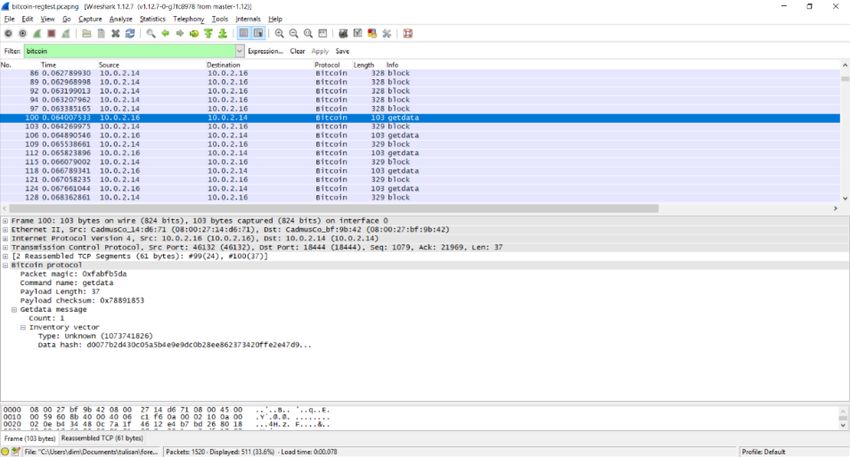The height and width of the screenshot is (457, 850).
Task: Open expert info status circle
Action: [x=5, y=452]
